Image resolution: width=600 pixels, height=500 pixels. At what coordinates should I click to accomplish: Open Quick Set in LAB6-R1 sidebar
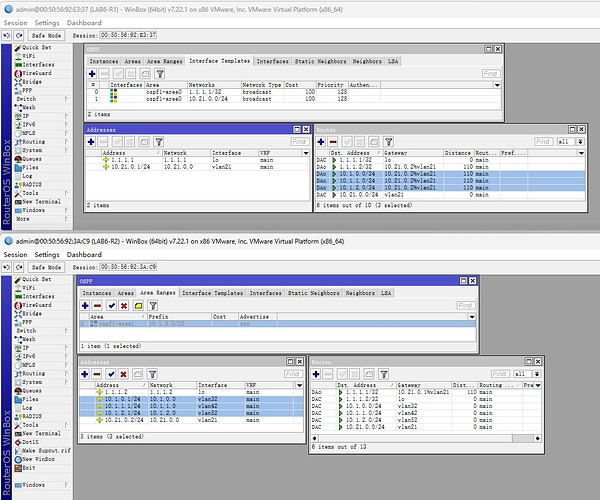pos(33,47)
